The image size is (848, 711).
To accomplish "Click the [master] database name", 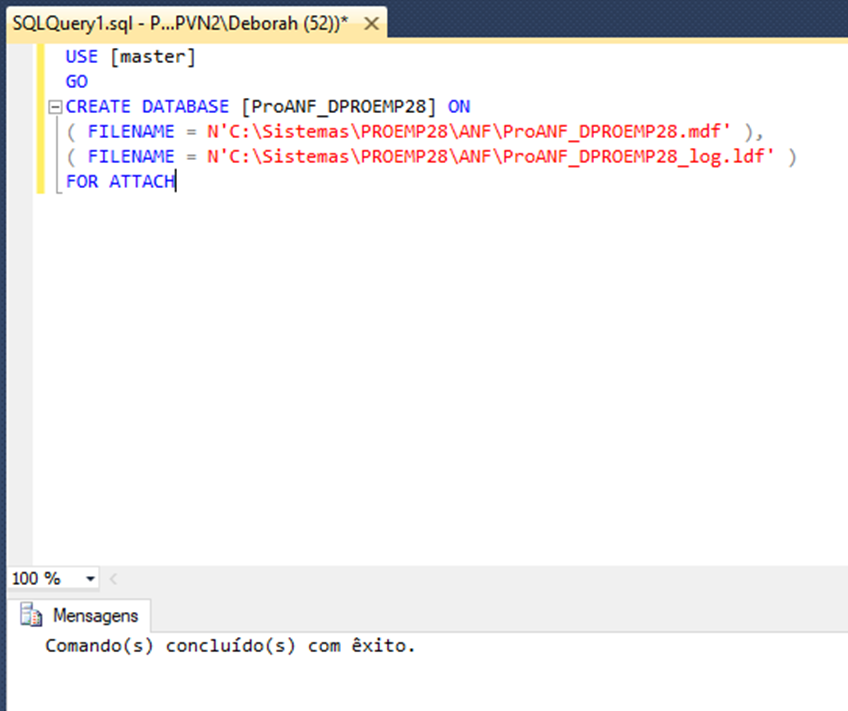I will click(x=153, y=57).
